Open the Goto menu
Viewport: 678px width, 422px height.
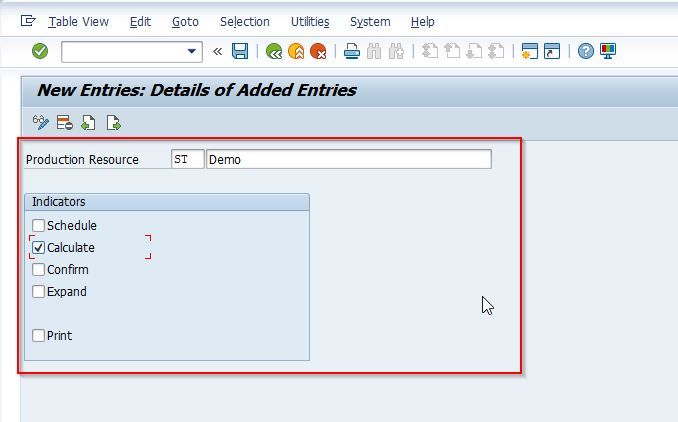pos(185,22)
